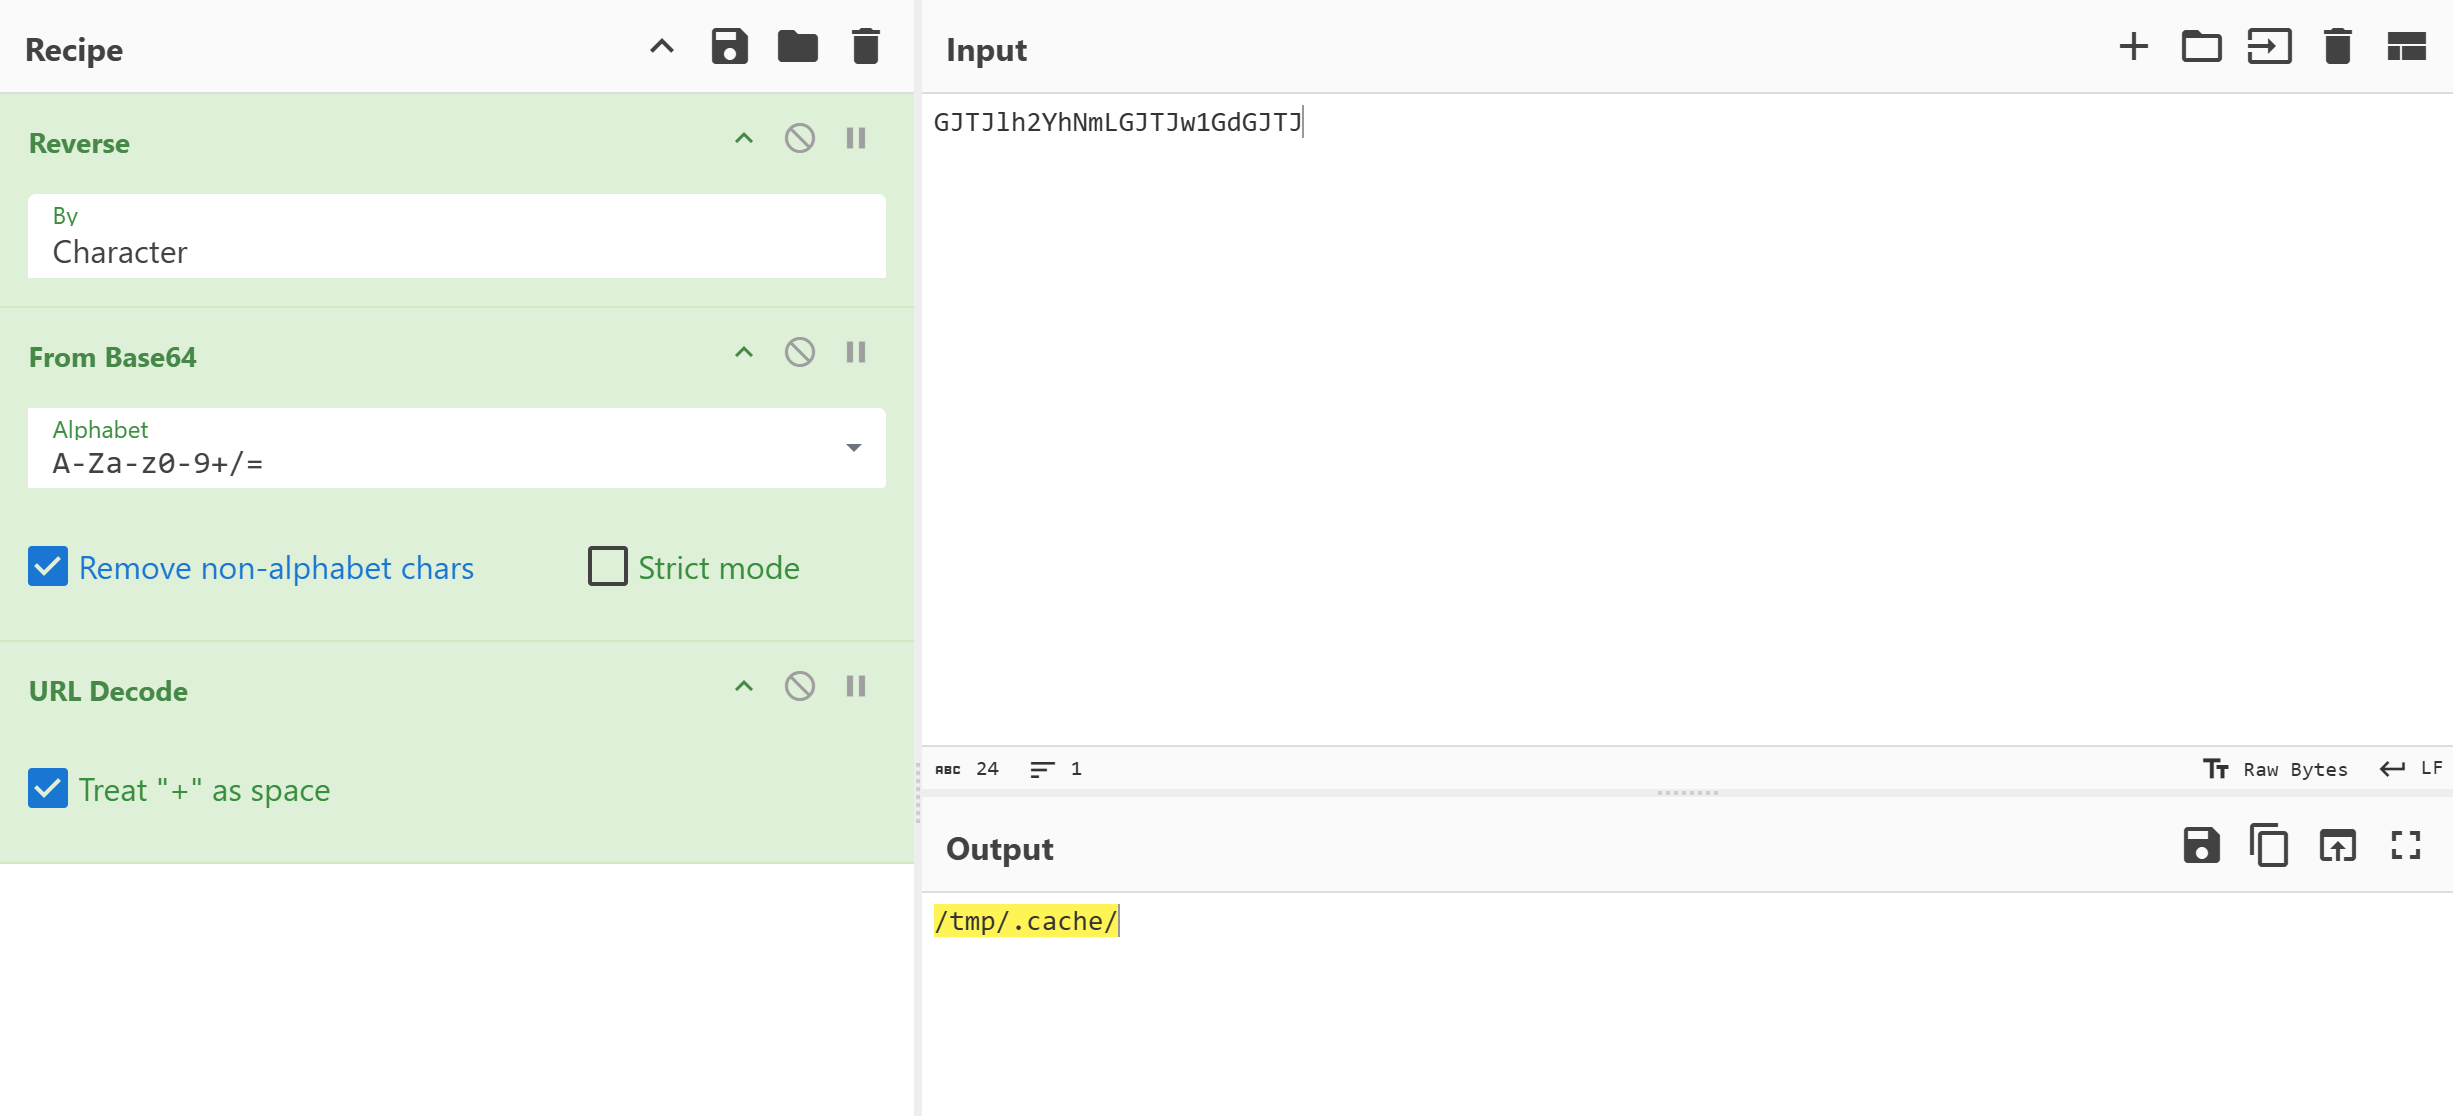Screen dimensions: 2453x1116
Task: Open the Load recipe folder icon
Action: pos(797,47)
